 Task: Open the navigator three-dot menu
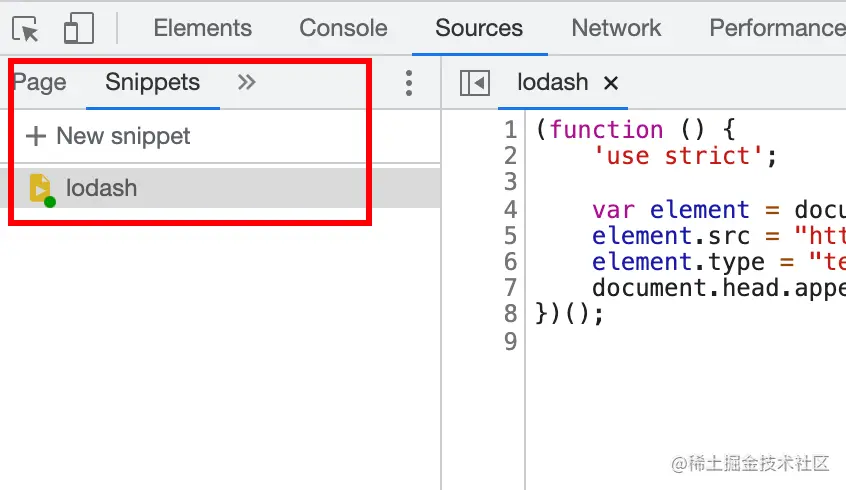pyautogui.click(x=409, y=83)
